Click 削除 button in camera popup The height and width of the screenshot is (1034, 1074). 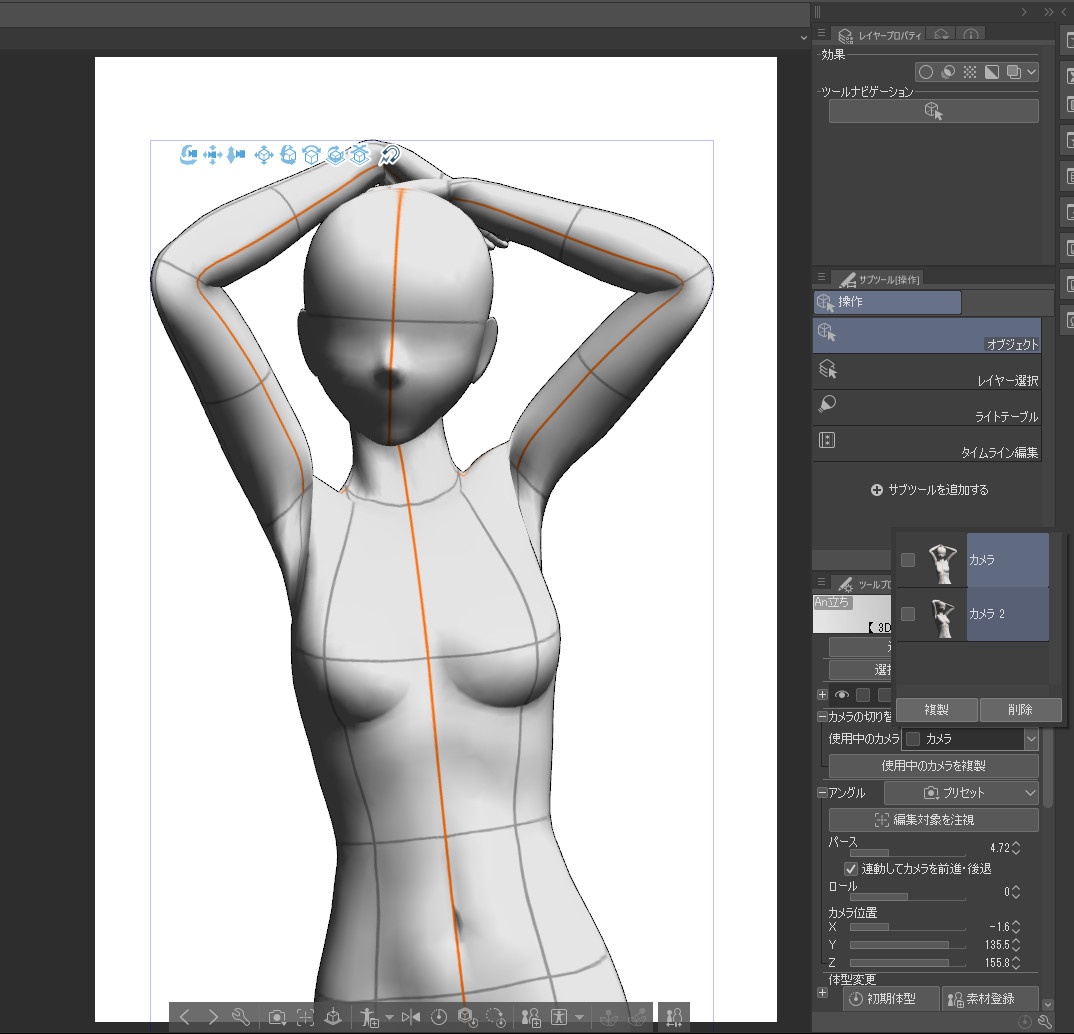point(1020,709)
